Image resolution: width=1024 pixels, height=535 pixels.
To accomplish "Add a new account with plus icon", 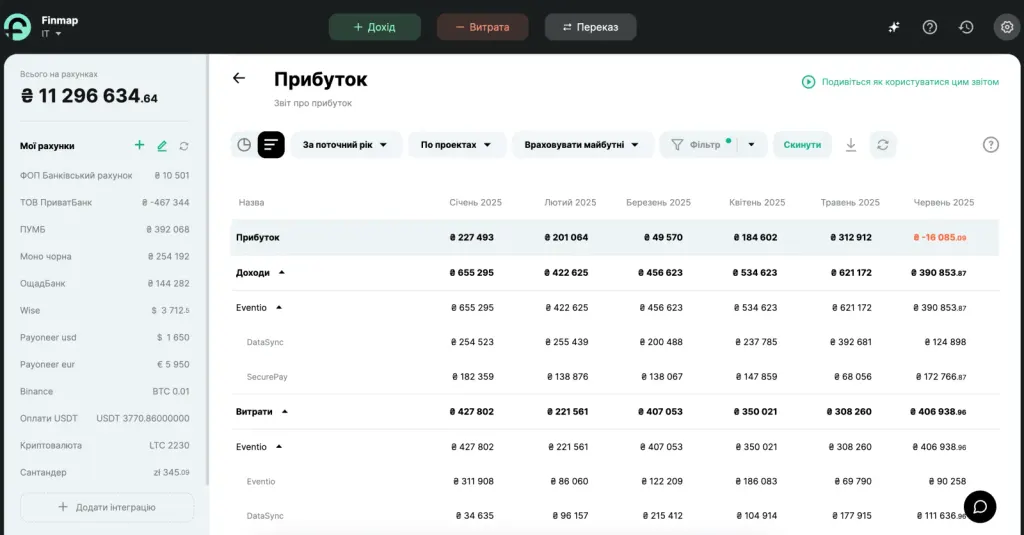I will pos(139,145).
